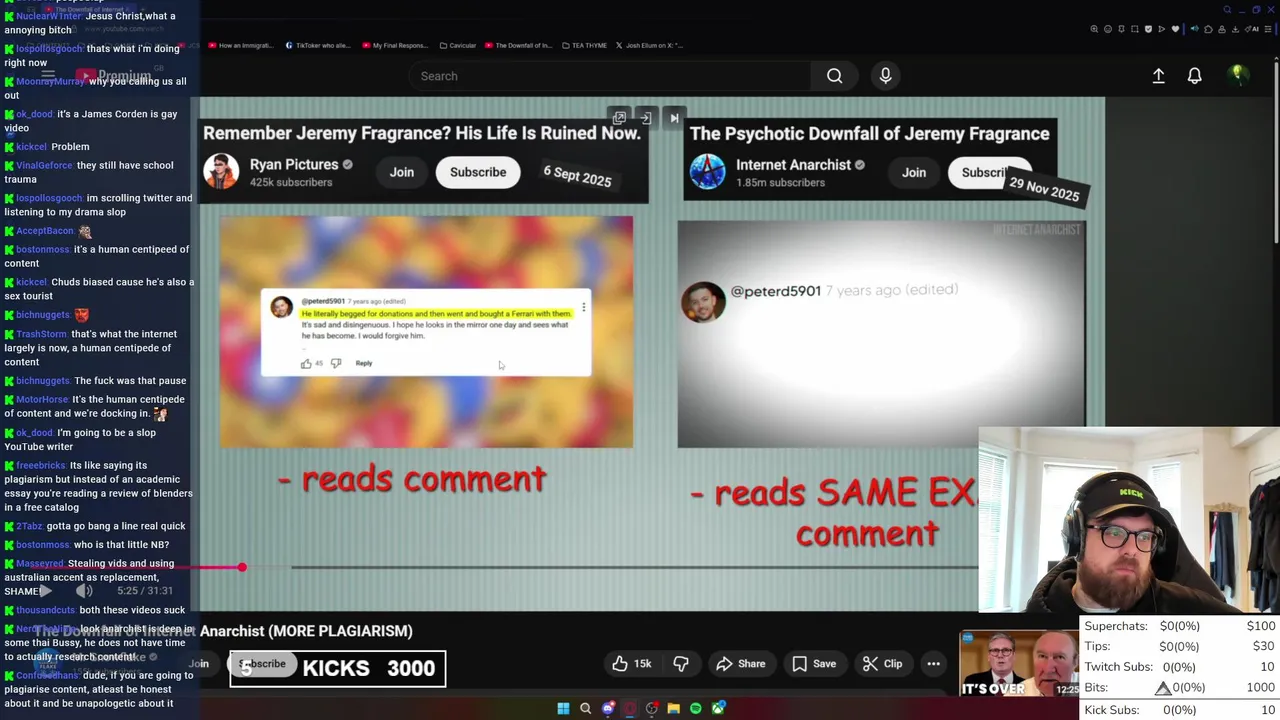Open the 'Josh Ellum on X' bookmark
1280x720 pixels.
pyautogui.click(x=649, y=45)
